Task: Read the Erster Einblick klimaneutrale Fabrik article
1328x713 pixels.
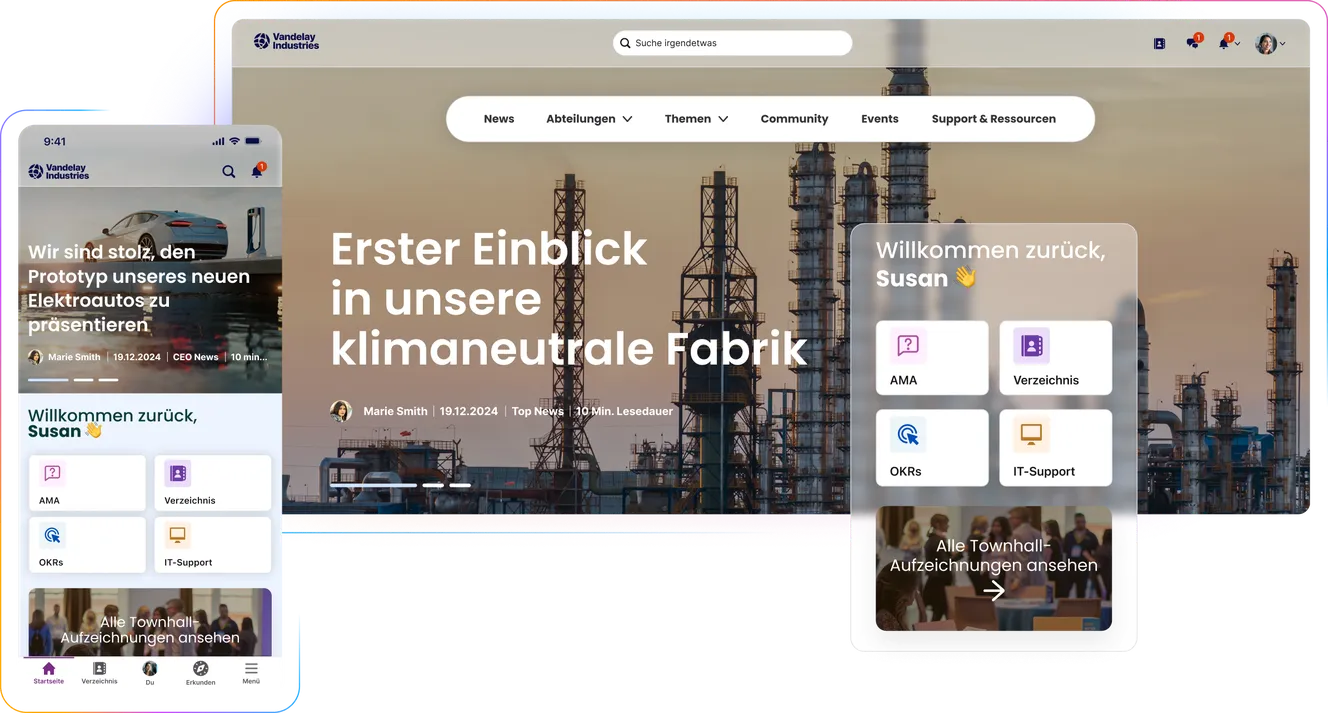Action: (568, 300)
